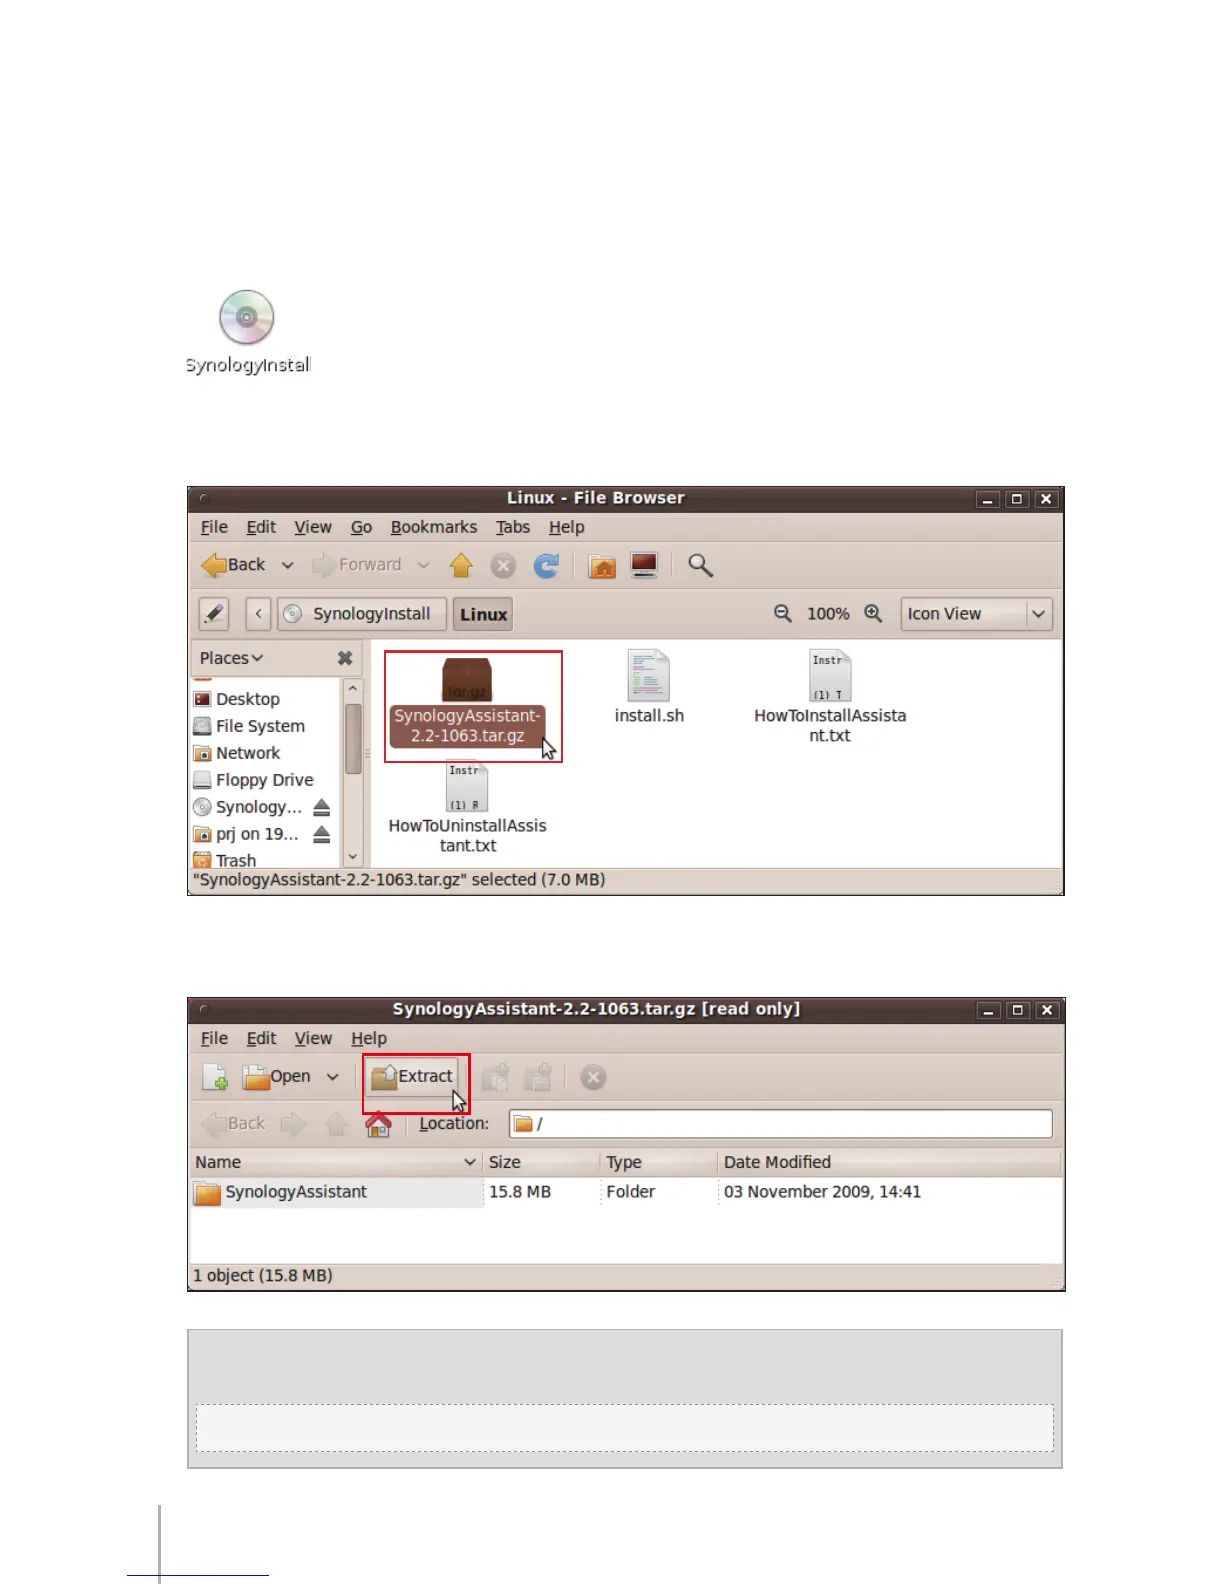Click New archive icon

[215, 1077]
